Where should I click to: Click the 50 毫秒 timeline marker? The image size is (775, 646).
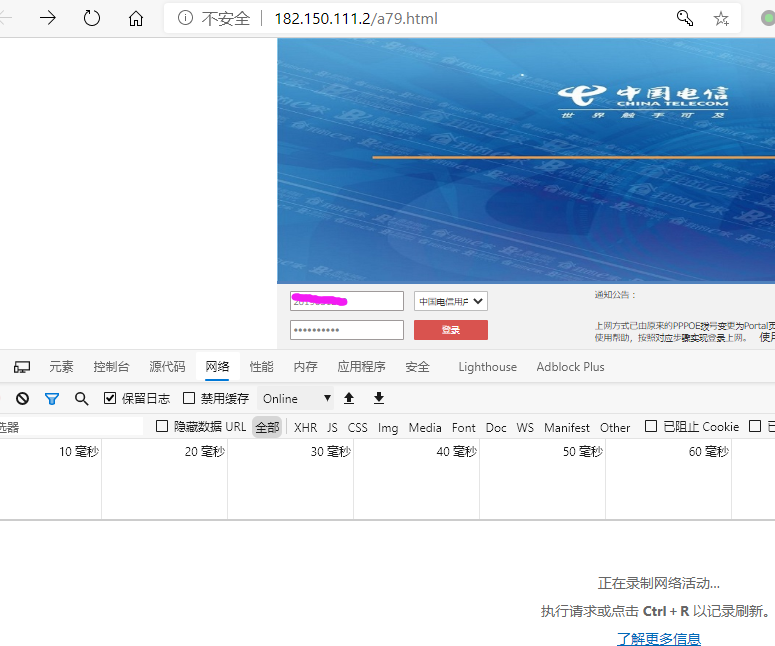click(x=583, y=451)
